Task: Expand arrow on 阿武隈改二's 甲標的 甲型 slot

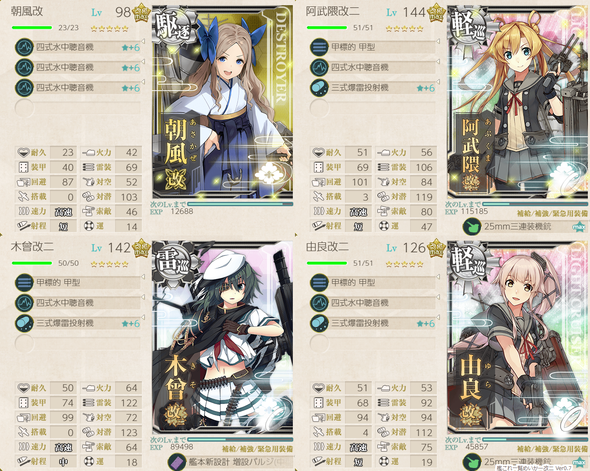Action: pos(438,41)
